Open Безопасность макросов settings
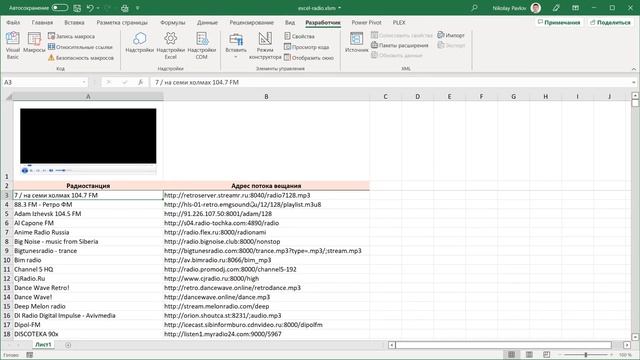Viewport: 640px width, 360px height. point(81,58)
